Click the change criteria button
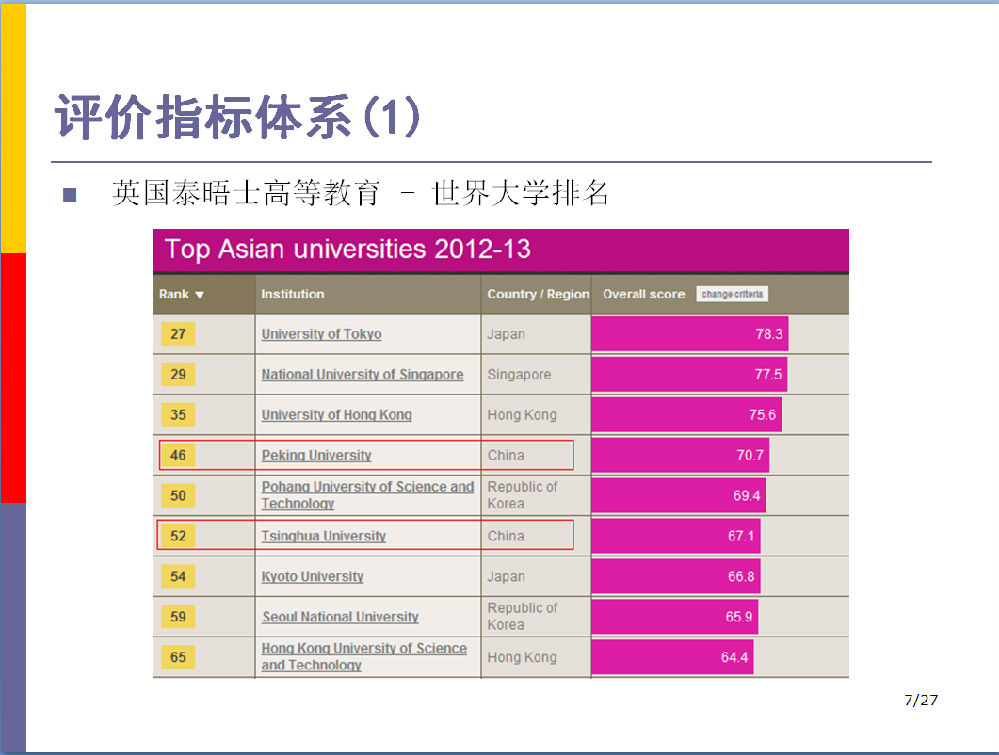 (732, 294)
